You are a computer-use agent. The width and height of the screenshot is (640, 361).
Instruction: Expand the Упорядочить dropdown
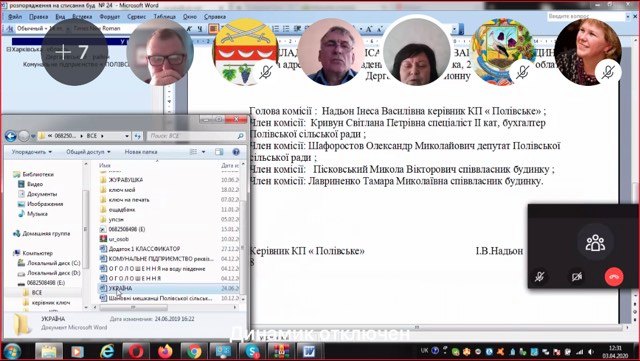pyautogui.click(x=31, y=152)
